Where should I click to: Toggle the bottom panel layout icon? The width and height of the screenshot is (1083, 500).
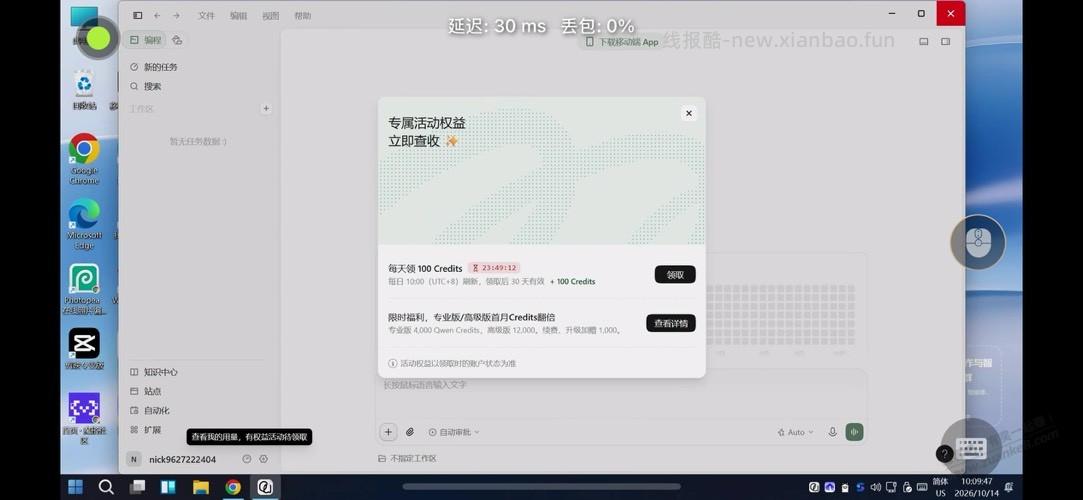(923, 41)
